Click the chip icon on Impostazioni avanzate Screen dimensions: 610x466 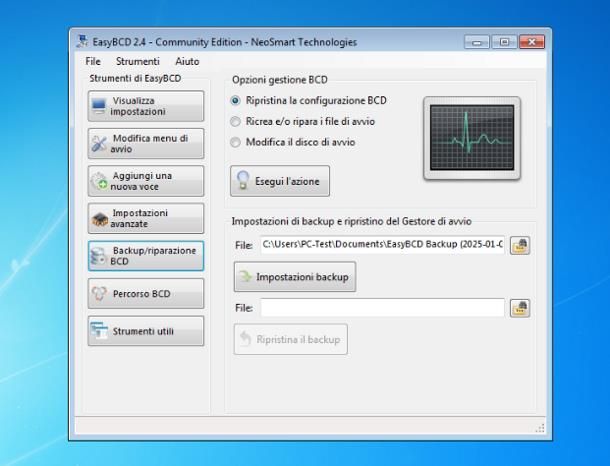100,219
